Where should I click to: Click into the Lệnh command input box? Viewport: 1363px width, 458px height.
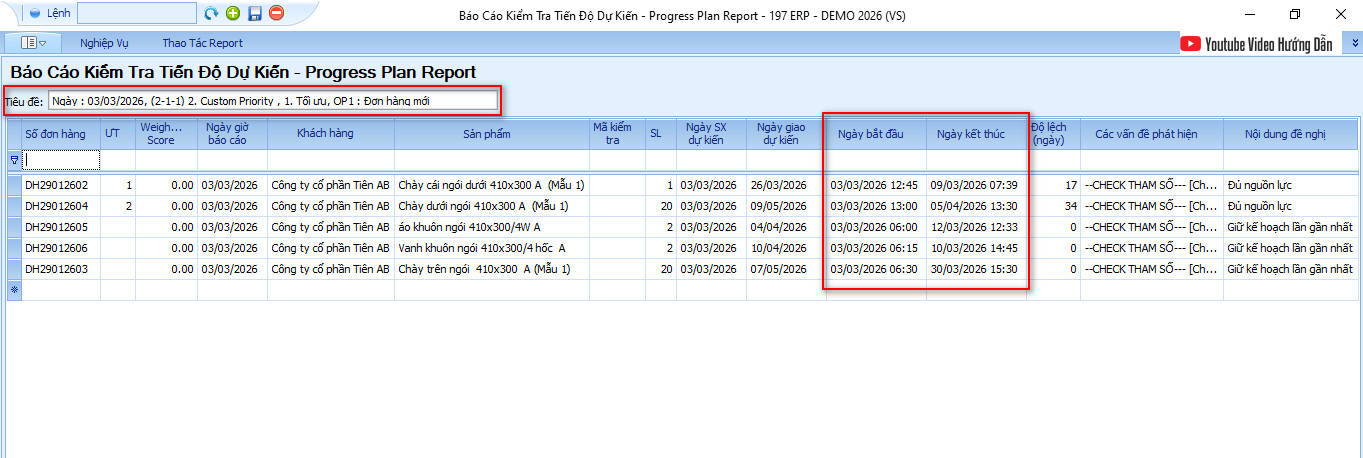tap(136, 13)
